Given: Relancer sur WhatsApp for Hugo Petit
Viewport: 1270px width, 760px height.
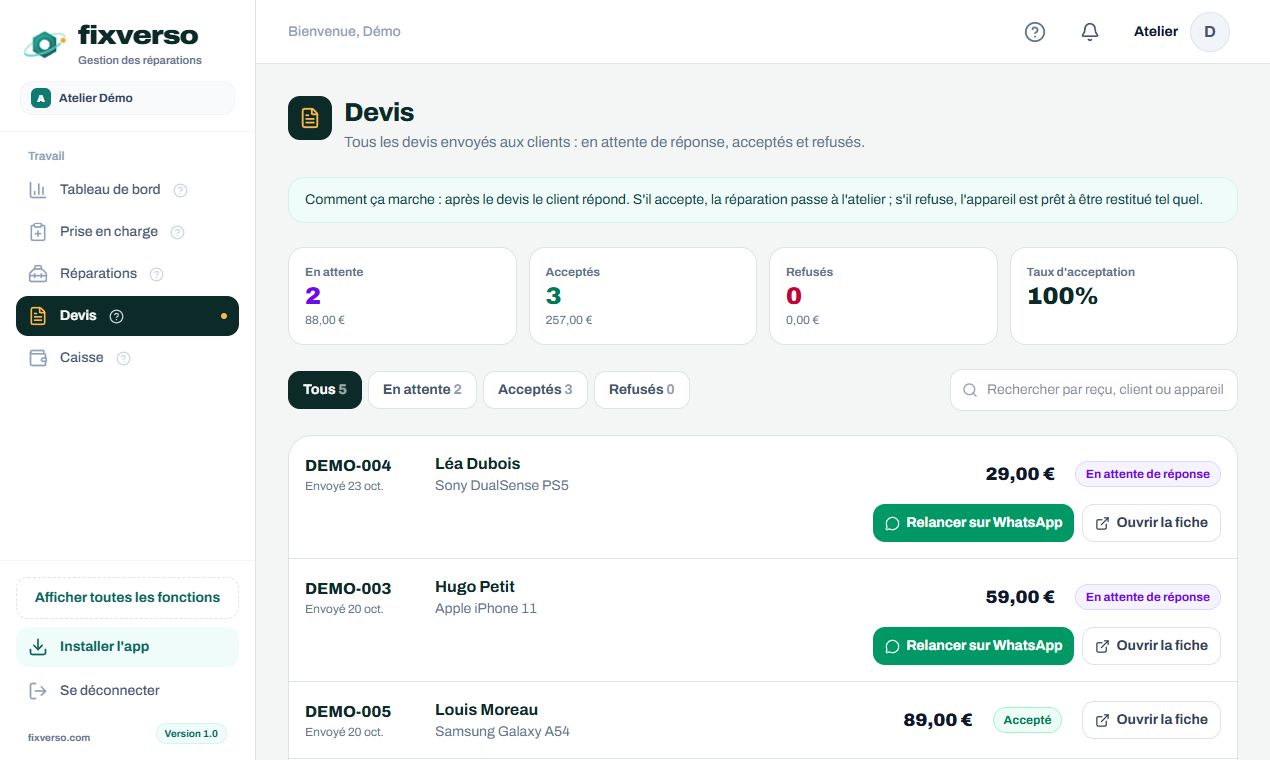Looking at the screenshot, I should (973, 646).
